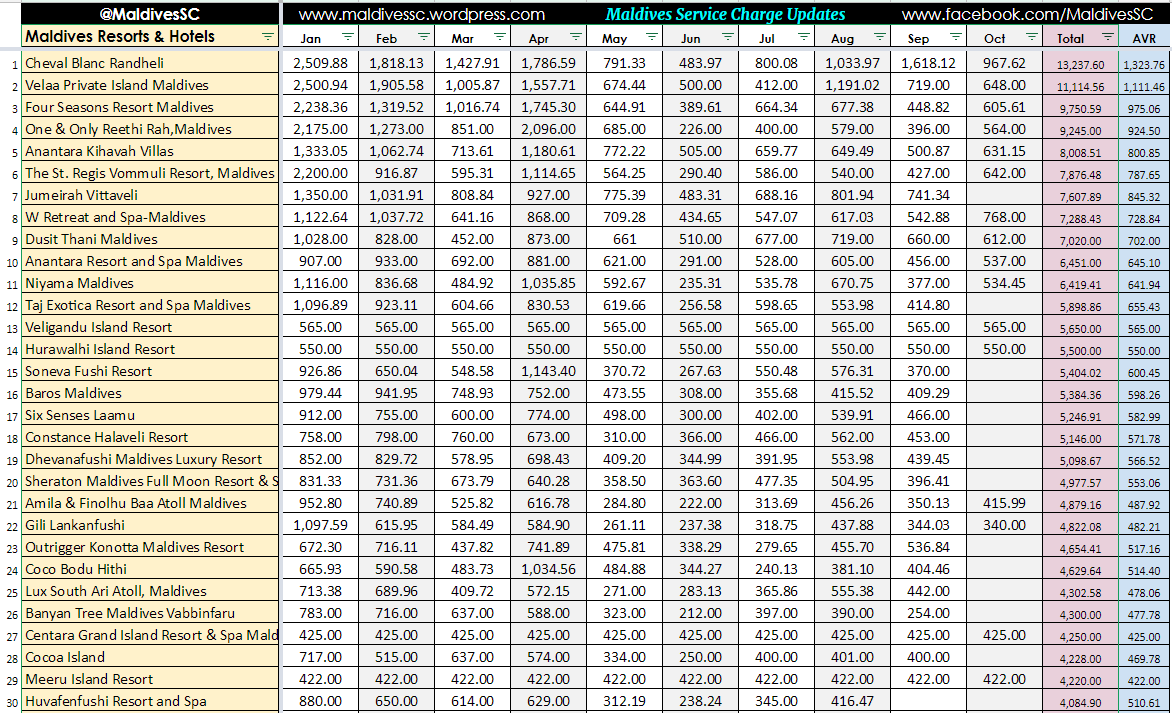Screen dimensions: 1172x713
Task: Select Huvafenfushi Resort and Spa cell
Action: point(150,701)
